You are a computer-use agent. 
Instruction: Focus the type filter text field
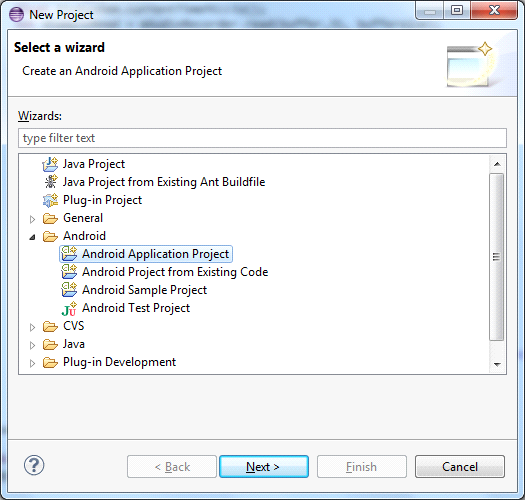click(262, 138)
